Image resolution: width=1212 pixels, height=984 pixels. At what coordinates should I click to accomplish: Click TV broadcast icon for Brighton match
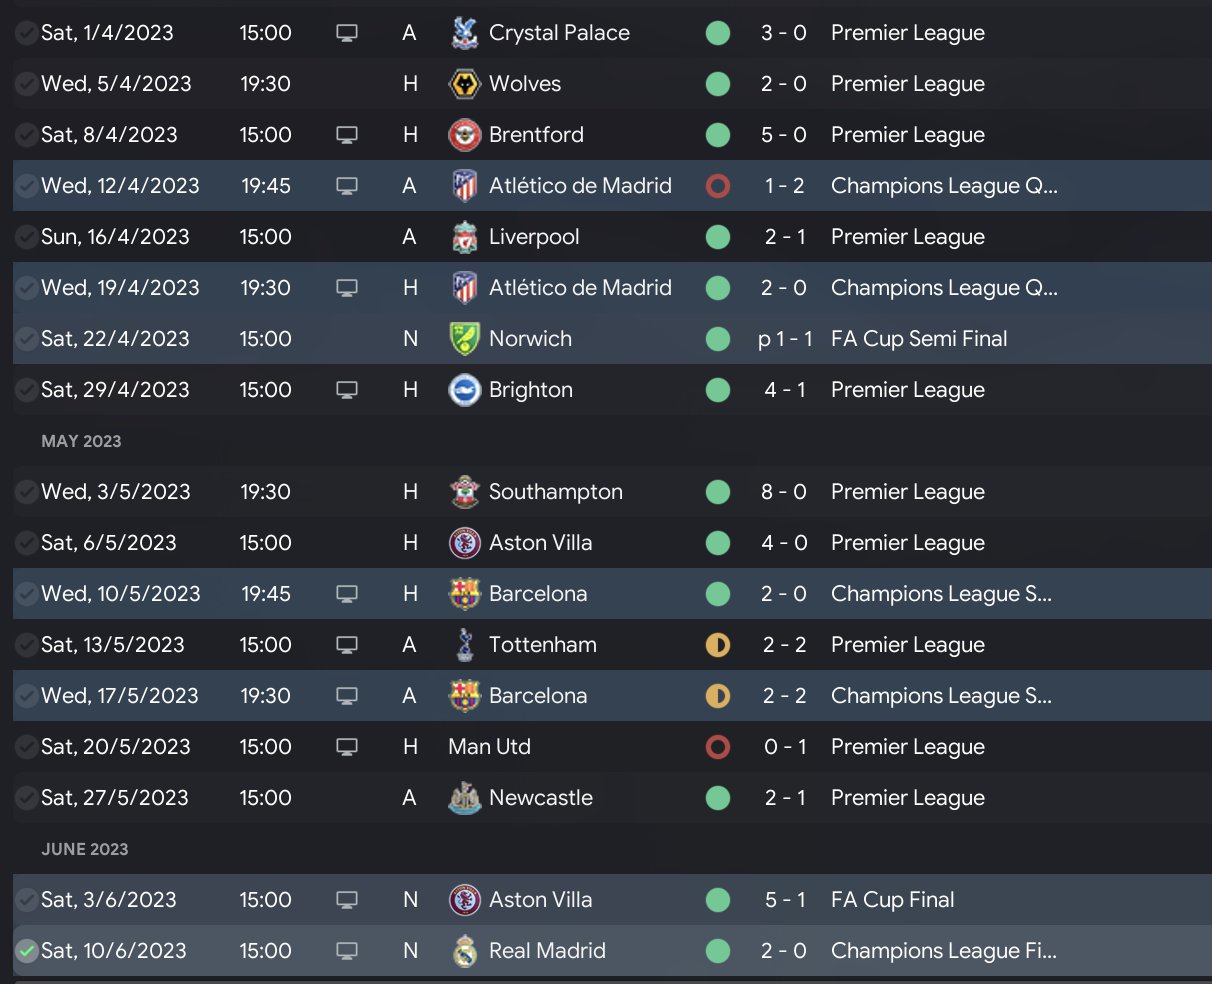pyautogui.click(x=347, y=390)
